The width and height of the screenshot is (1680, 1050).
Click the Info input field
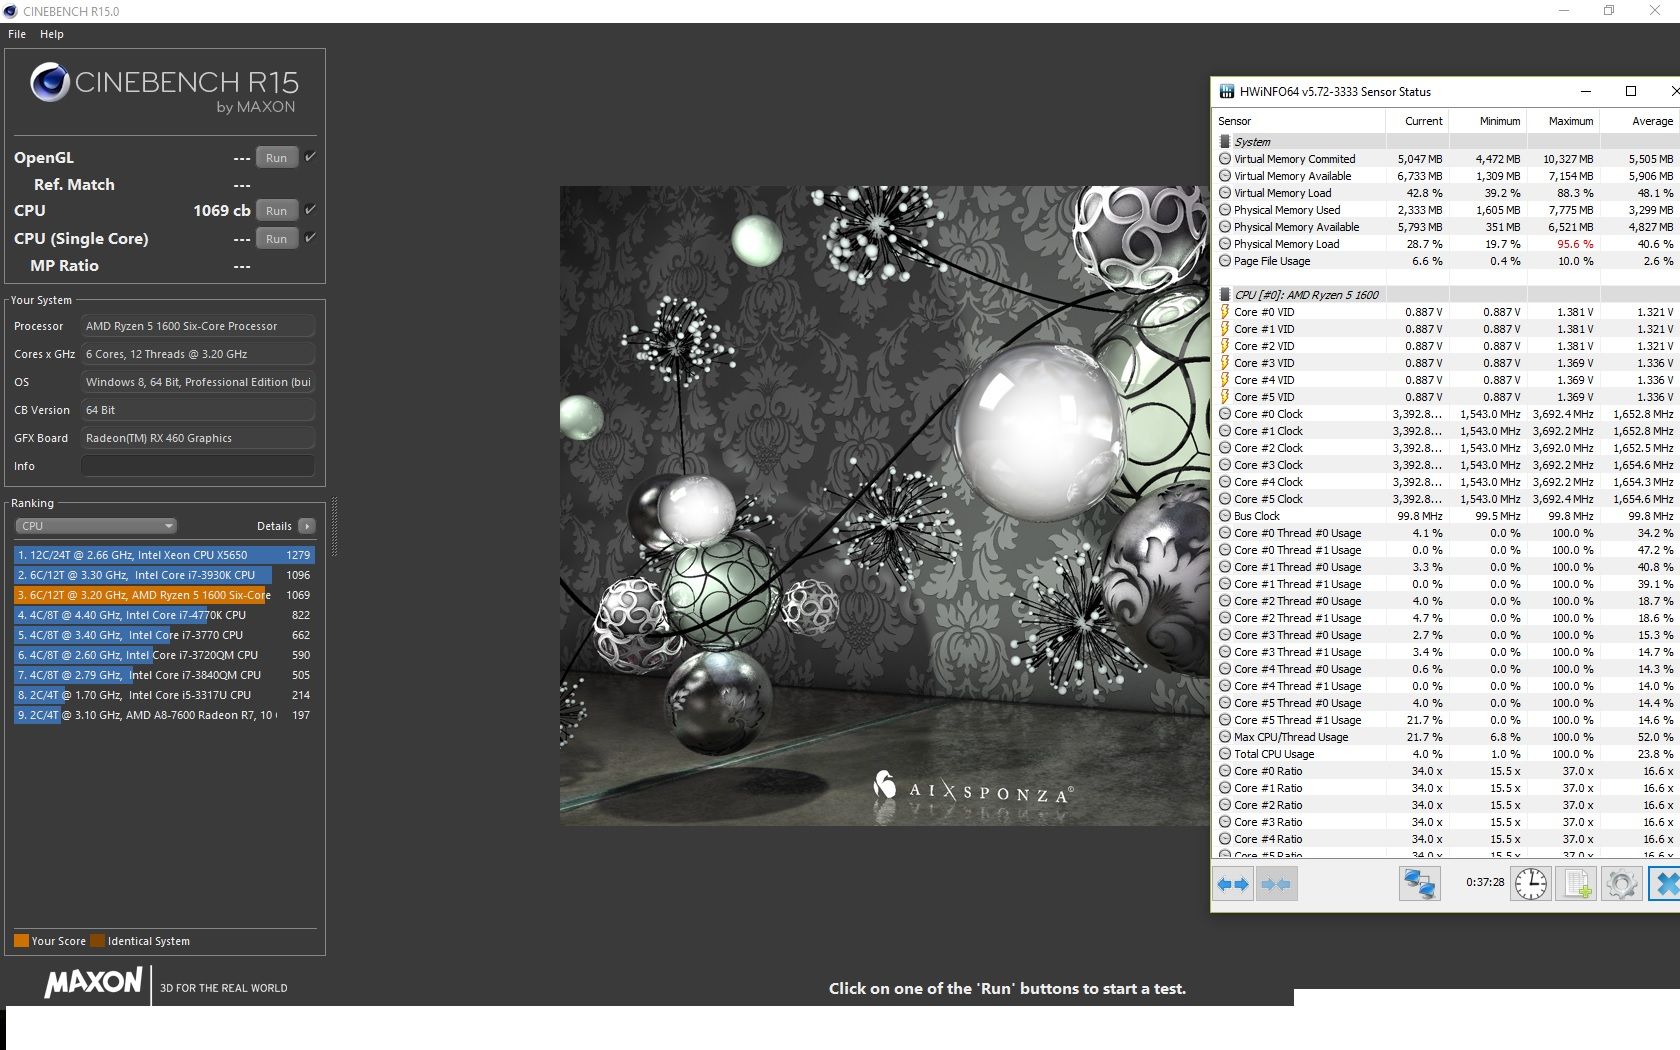point(198,466)
